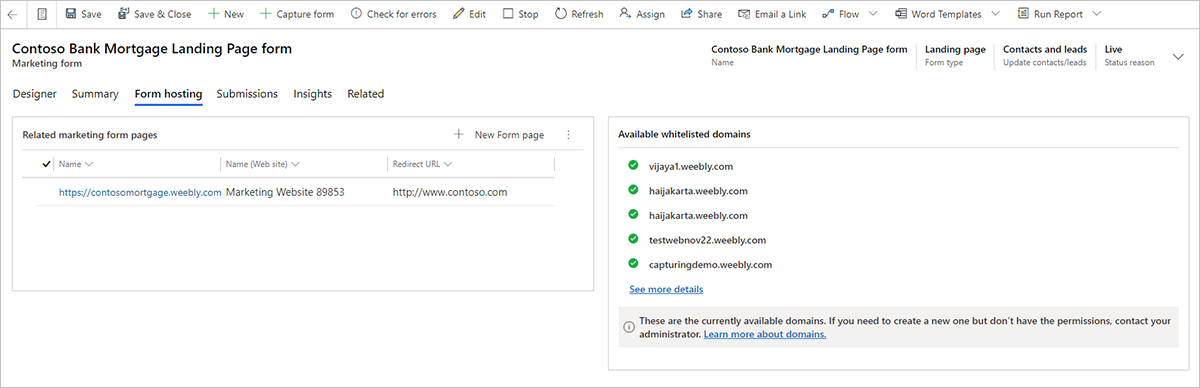This screenshot has height=388, width=1200.
Task: Open the See more details link
Action: (x=666, y=289)
